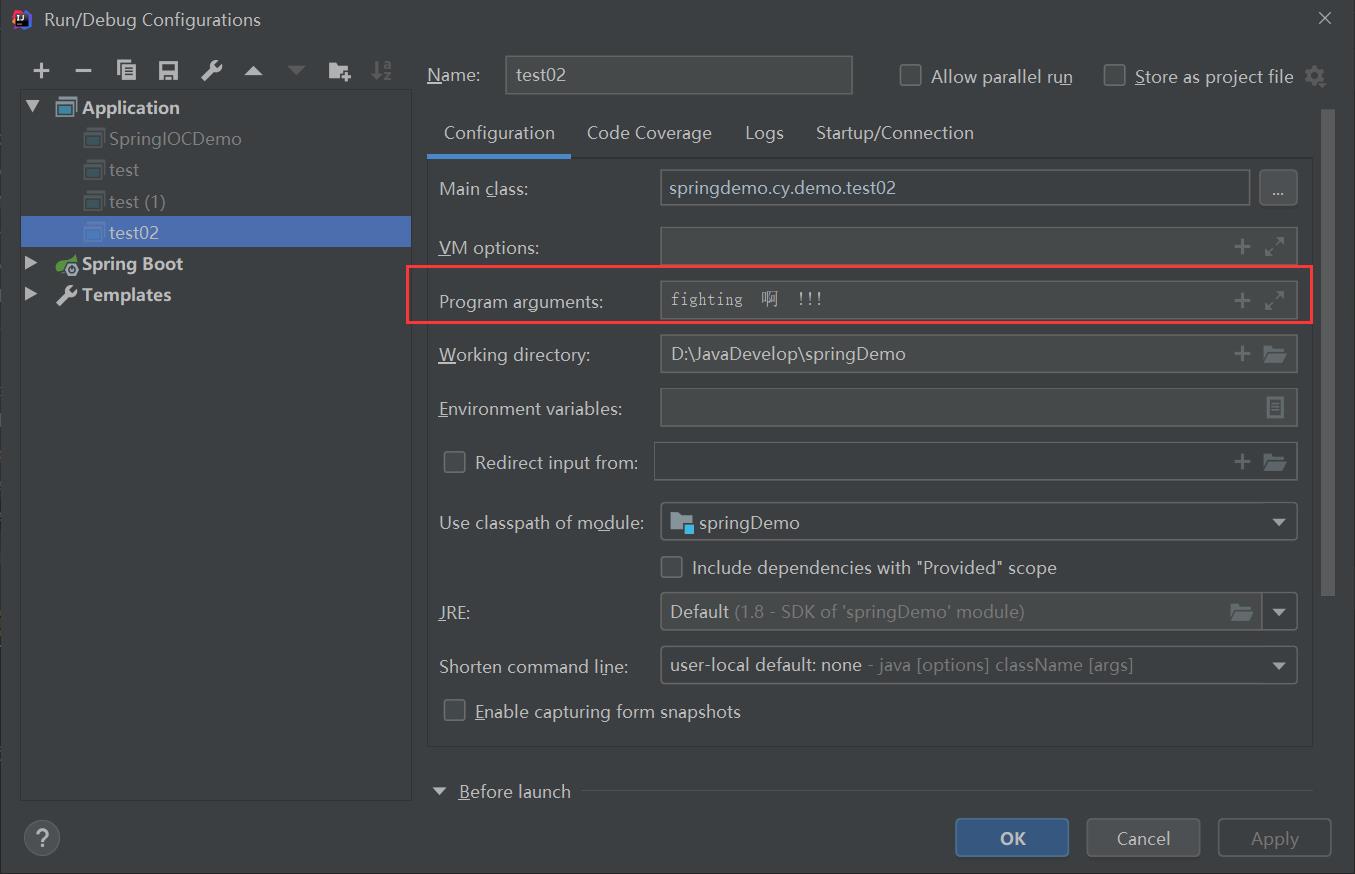
Task: Check Include dependencies with Provided scope
Action: click(x=672, y=567)
